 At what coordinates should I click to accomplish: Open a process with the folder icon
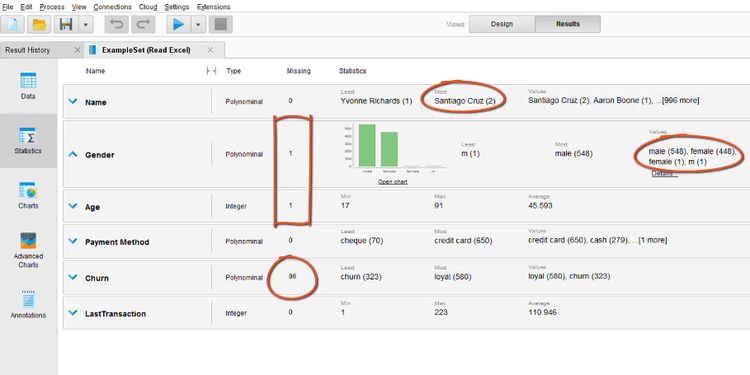(x=39, y=24)
